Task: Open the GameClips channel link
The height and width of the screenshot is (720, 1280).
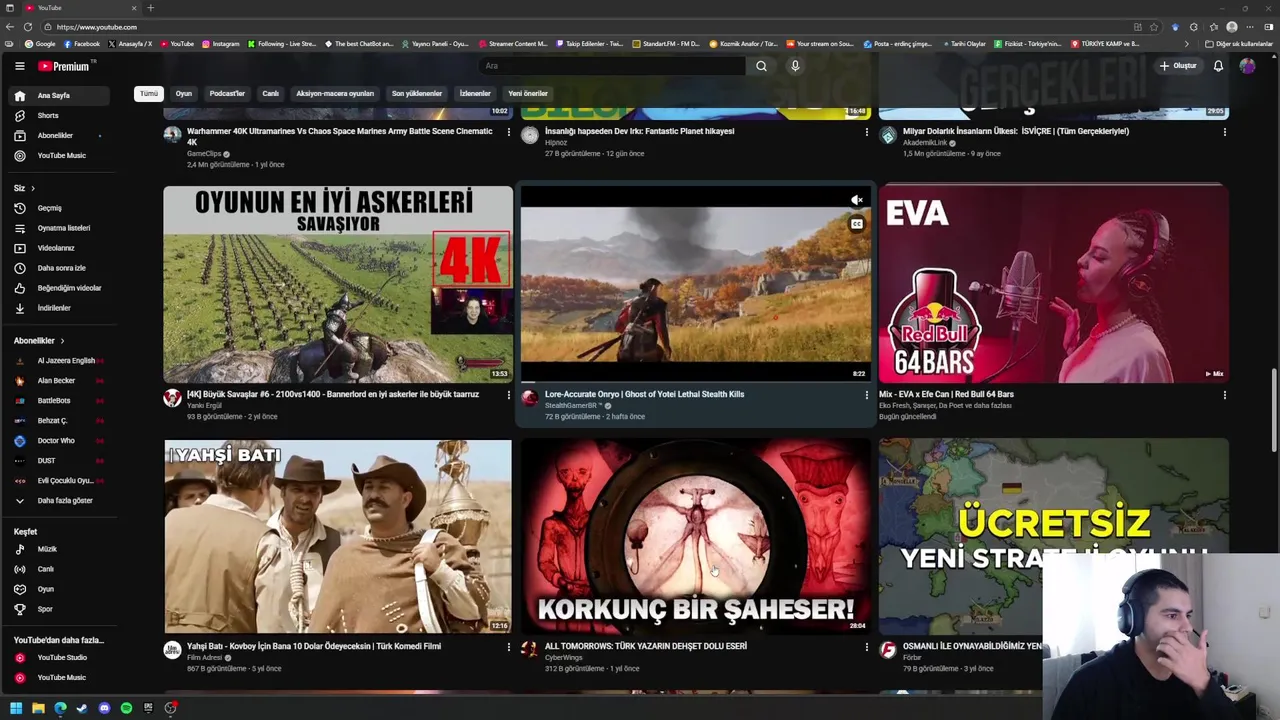Action: pos(203,154)
